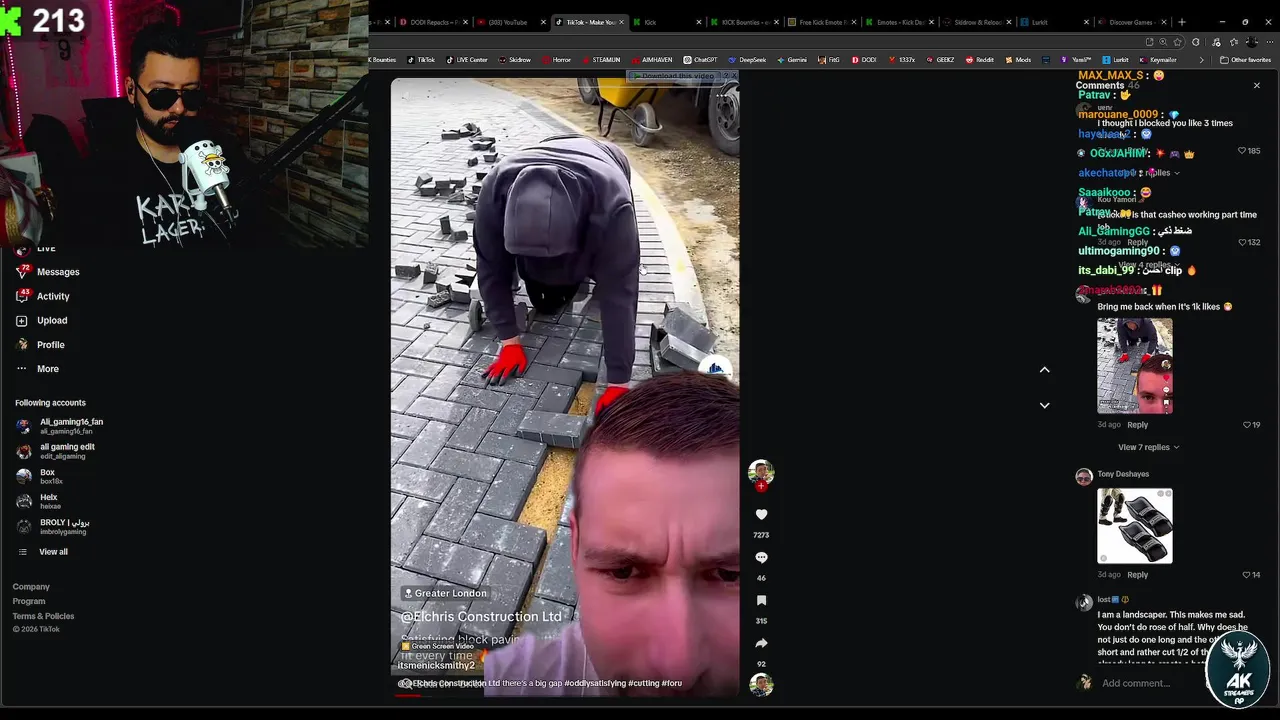Switch to the Free Kick Emote tab

(821, 22)
